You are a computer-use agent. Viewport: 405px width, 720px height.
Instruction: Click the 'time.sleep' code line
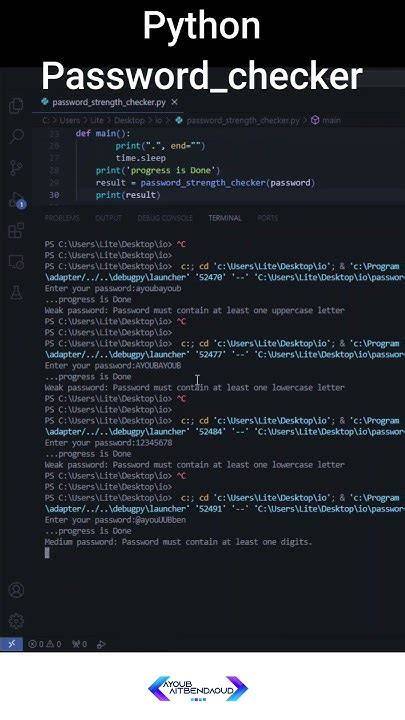(141, 158)
